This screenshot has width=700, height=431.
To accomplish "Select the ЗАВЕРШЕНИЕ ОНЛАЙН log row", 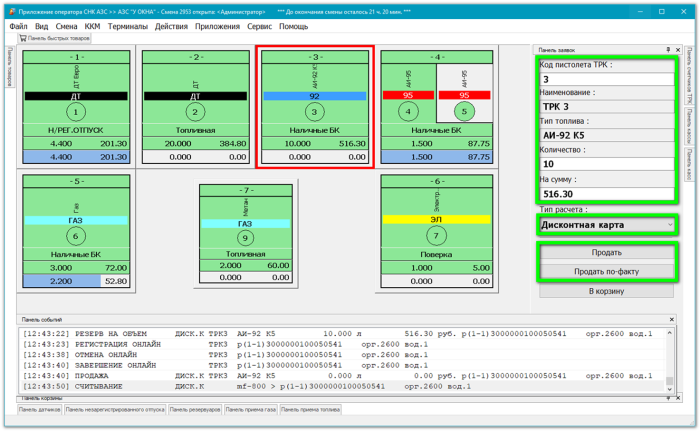I will click(x=342, y=365).
